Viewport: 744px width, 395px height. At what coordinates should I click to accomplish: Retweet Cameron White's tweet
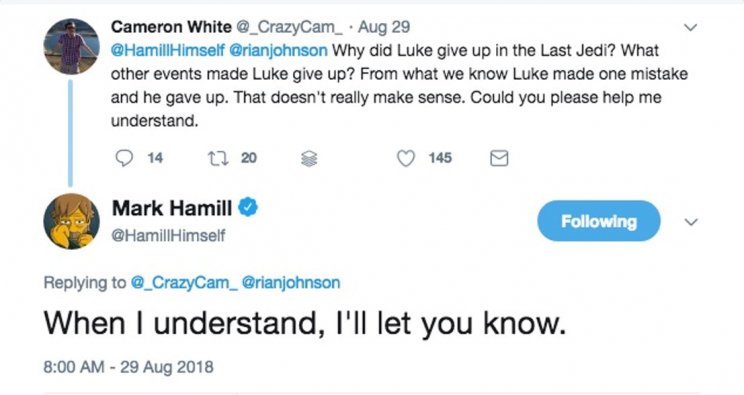pos(218,158)
